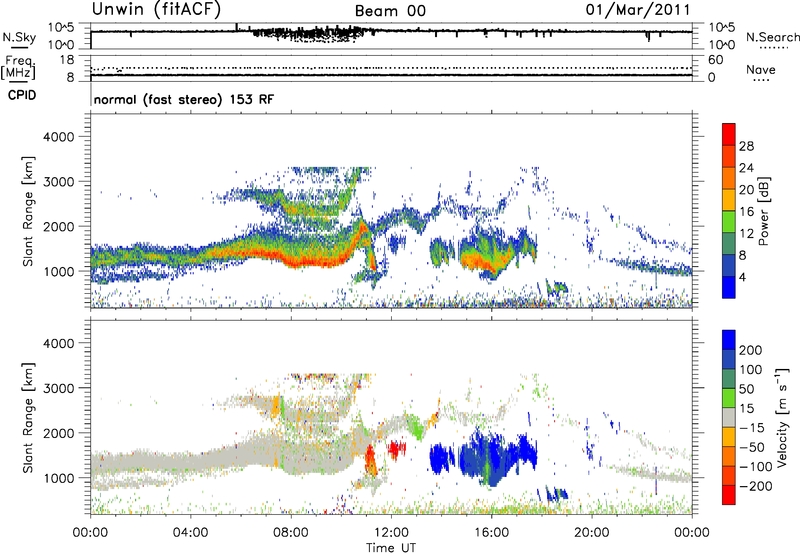Click the '3000' tick of the velocity panel
Image resolution: width=800 pixels, height=554 pixels.
coord(58,388)
